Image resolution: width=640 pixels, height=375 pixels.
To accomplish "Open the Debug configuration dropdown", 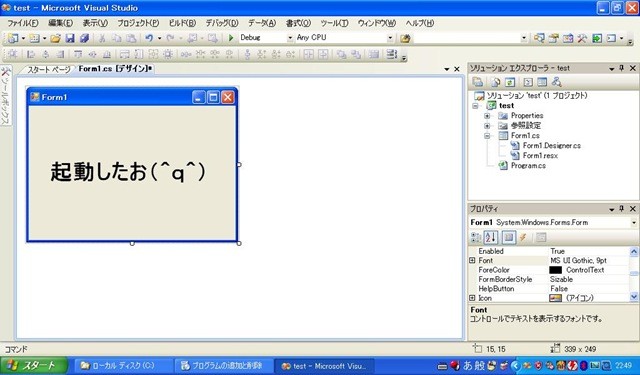I will coord(290,38).
